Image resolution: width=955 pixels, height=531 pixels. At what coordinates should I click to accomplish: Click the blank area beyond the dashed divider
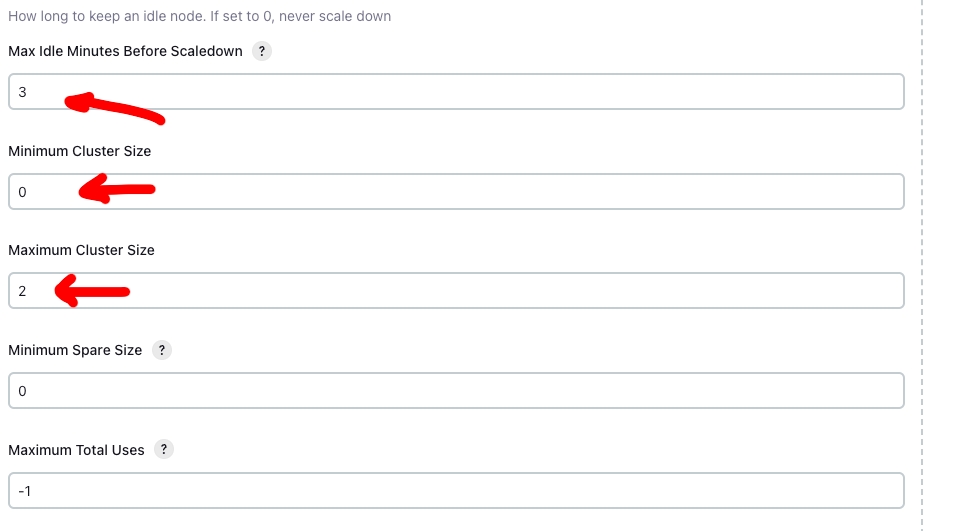940,265
